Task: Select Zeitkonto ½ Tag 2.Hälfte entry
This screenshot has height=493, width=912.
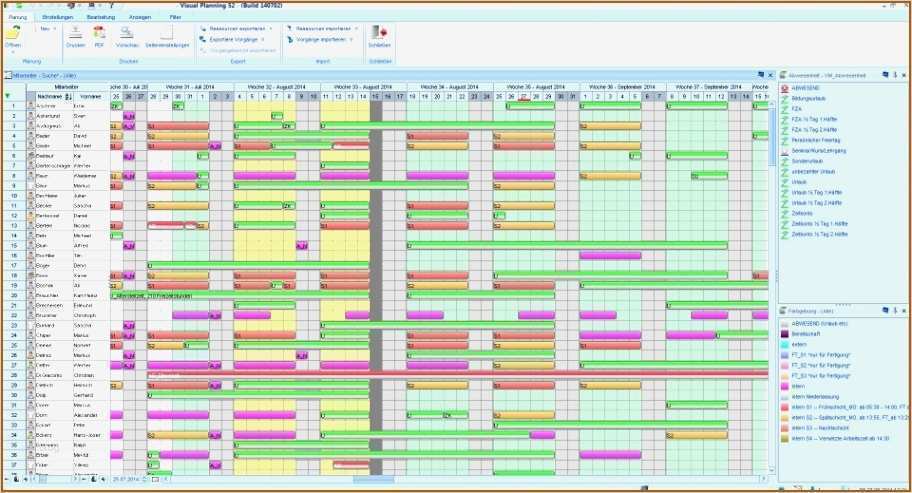Action: [820, 234]
